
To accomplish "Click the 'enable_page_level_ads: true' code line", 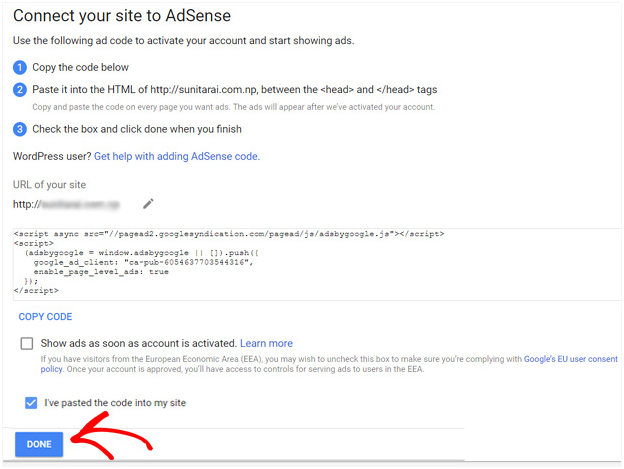I will click(101, 272).
